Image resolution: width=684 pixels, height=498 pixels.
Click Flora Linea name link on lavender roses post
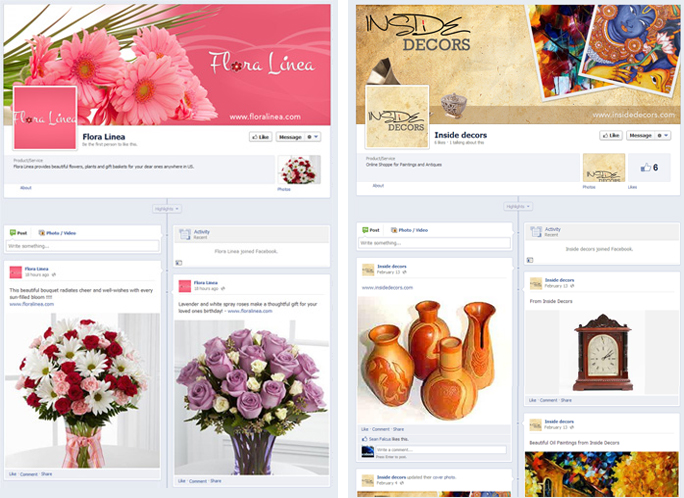pyautogui.click(x=205, y=283)
